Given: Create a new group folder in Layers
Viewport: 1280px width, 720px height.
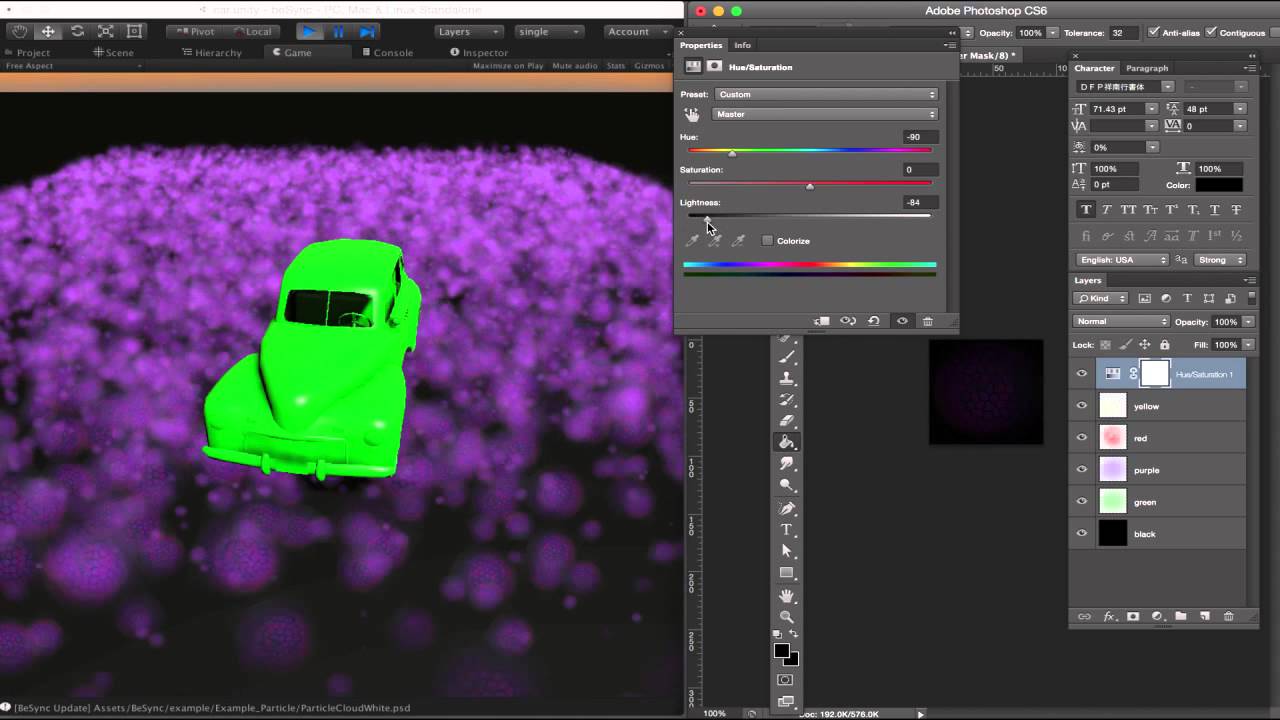Looking at the screenshot, I should click(x=1181, y=617).
